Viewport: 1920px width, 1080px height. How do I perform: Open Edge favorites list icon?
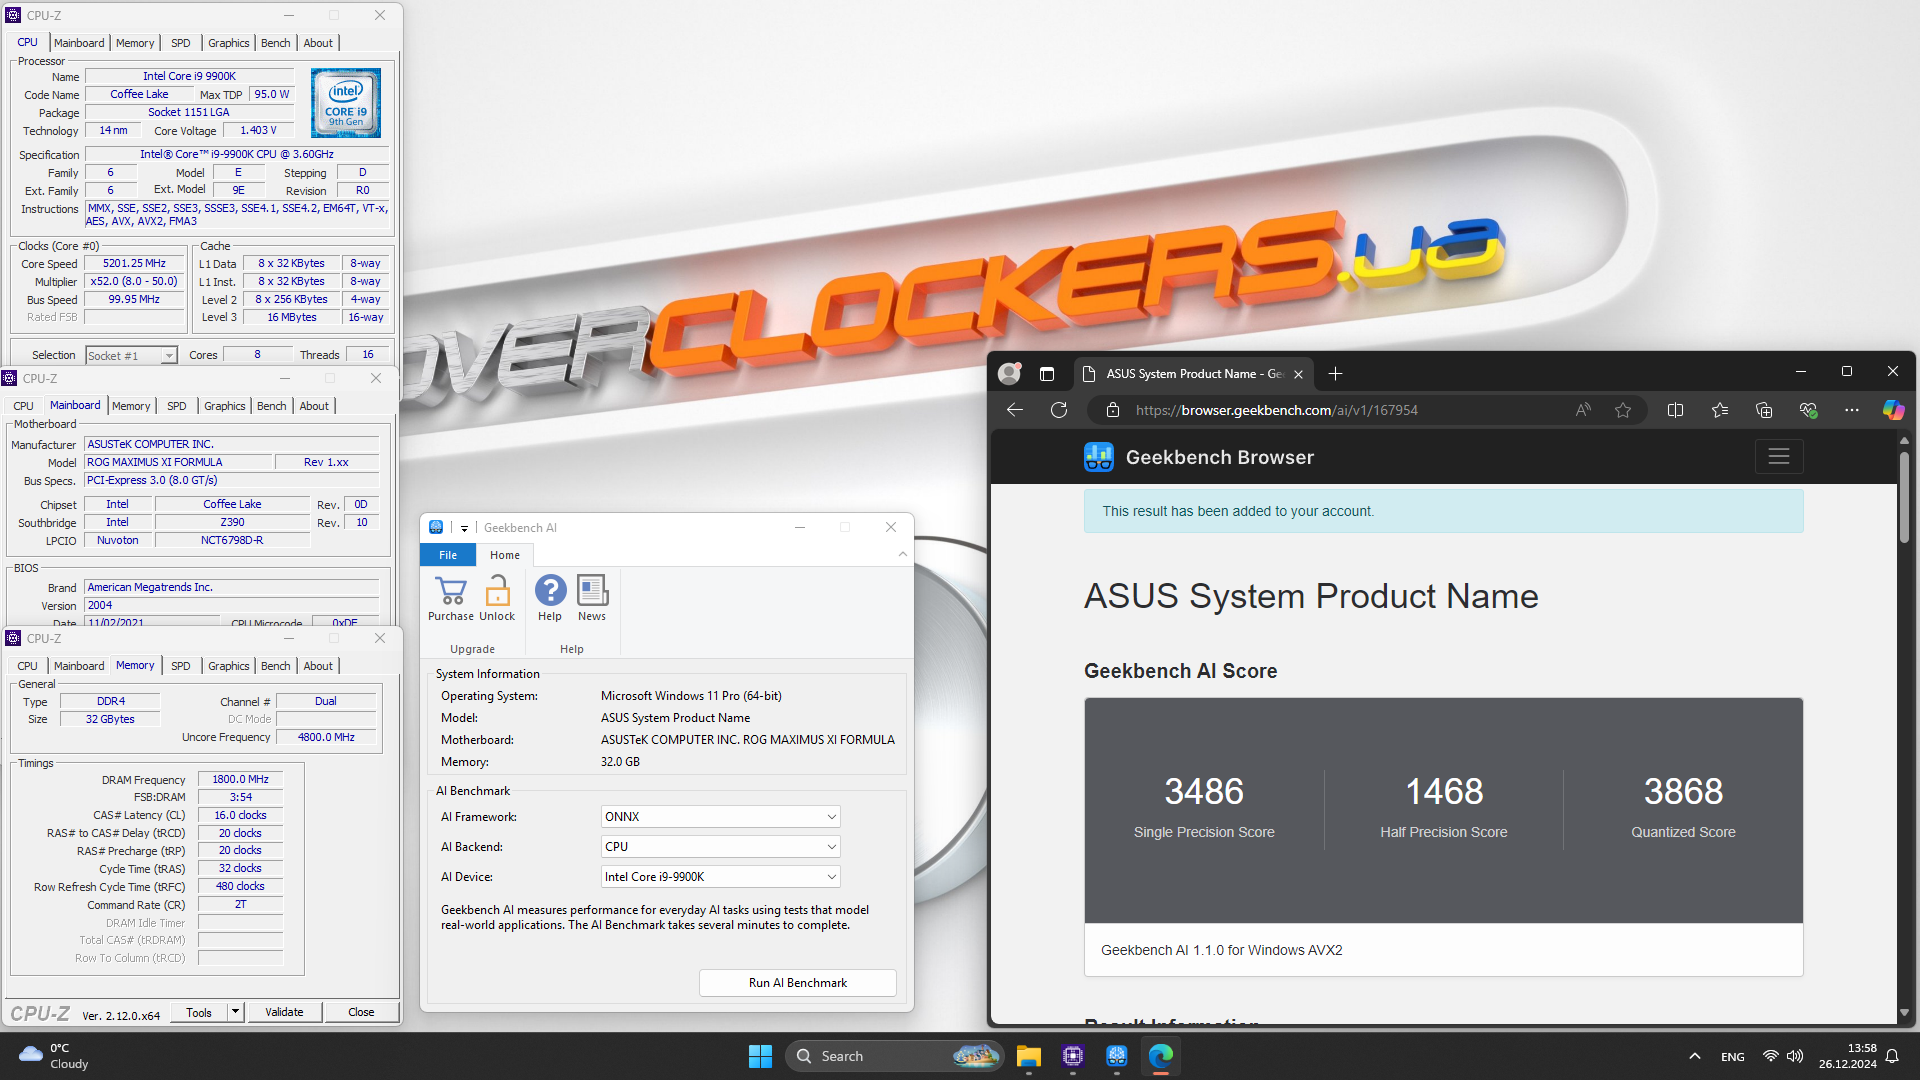coord(1719,410)
